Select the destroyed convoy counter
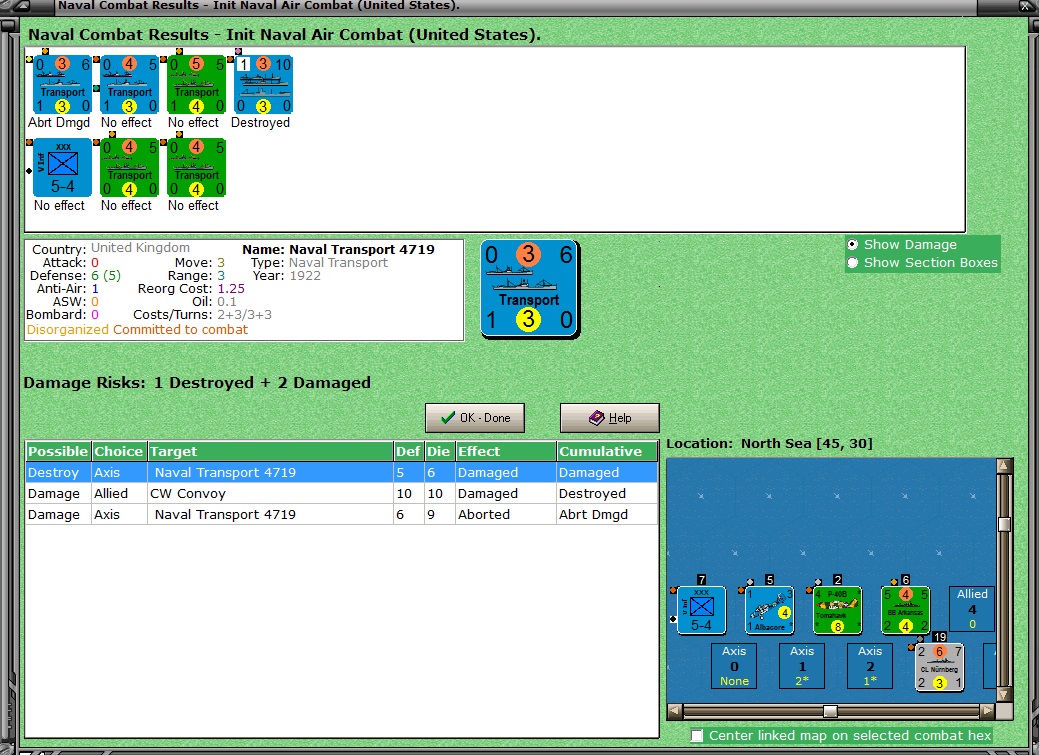The width and height of the screenshot is (1039, 755). pyautogui.click(x=263, y=85)
